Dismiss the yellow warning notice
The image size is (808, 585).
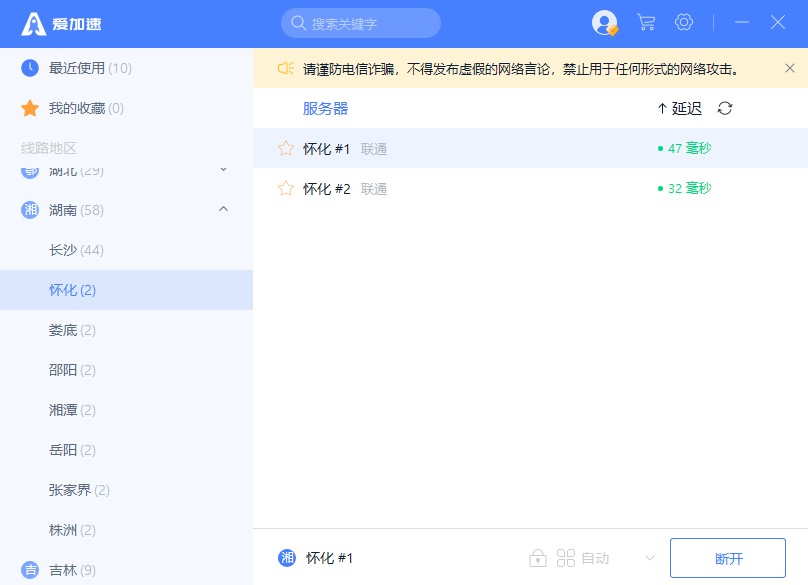click(789, 68)
